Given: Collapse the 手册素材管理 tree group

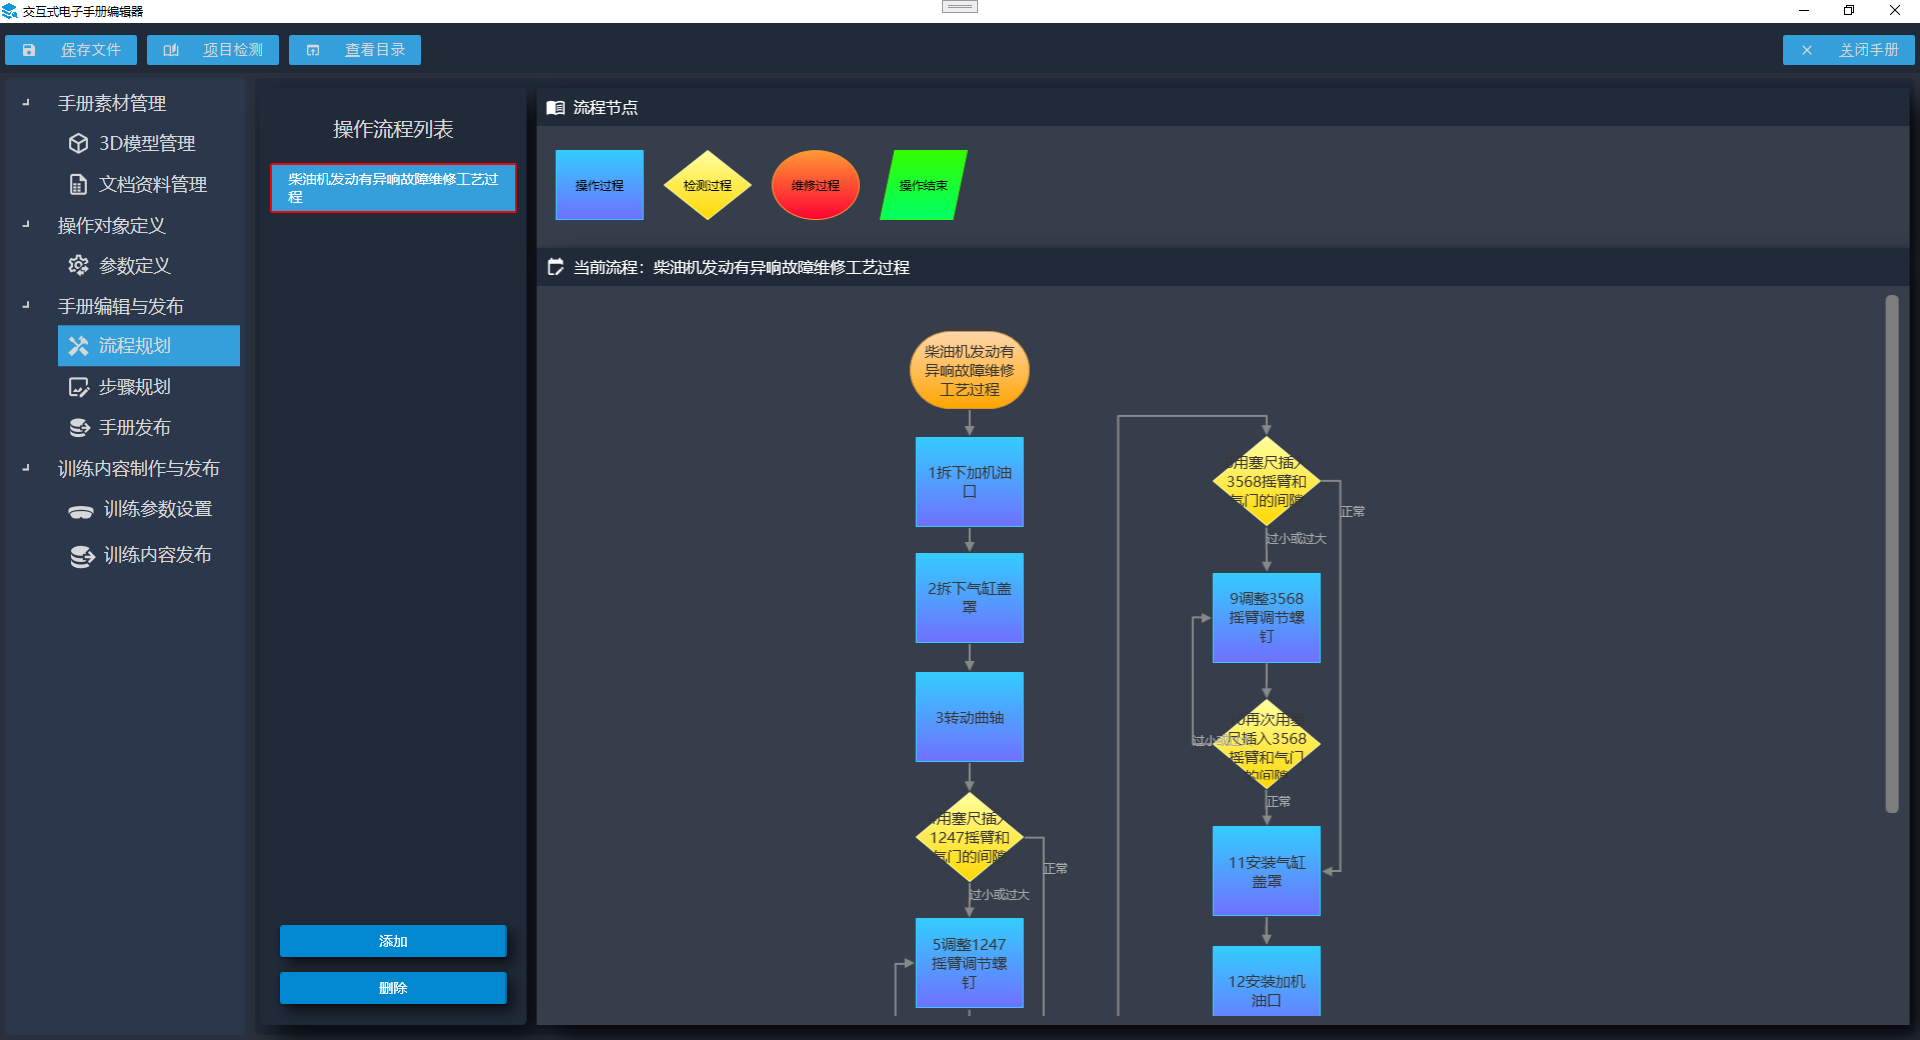Looking at the screenshot, I should pos(27,103).
